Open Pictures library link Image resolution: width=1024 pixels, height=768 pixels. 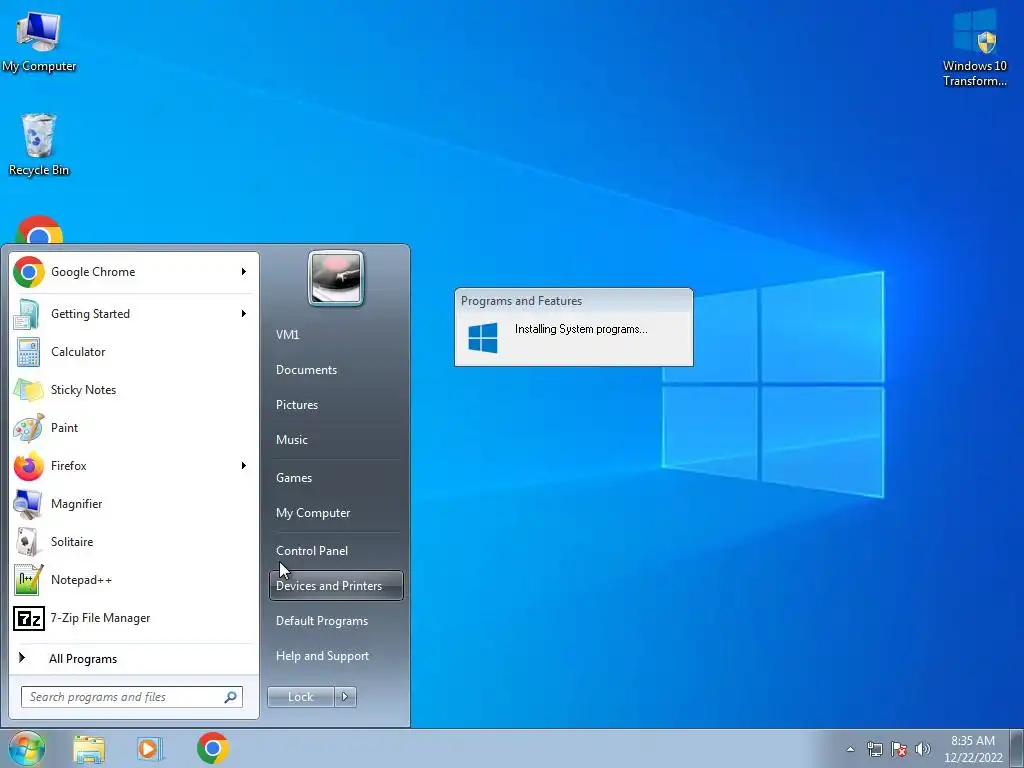click(296, 405)
